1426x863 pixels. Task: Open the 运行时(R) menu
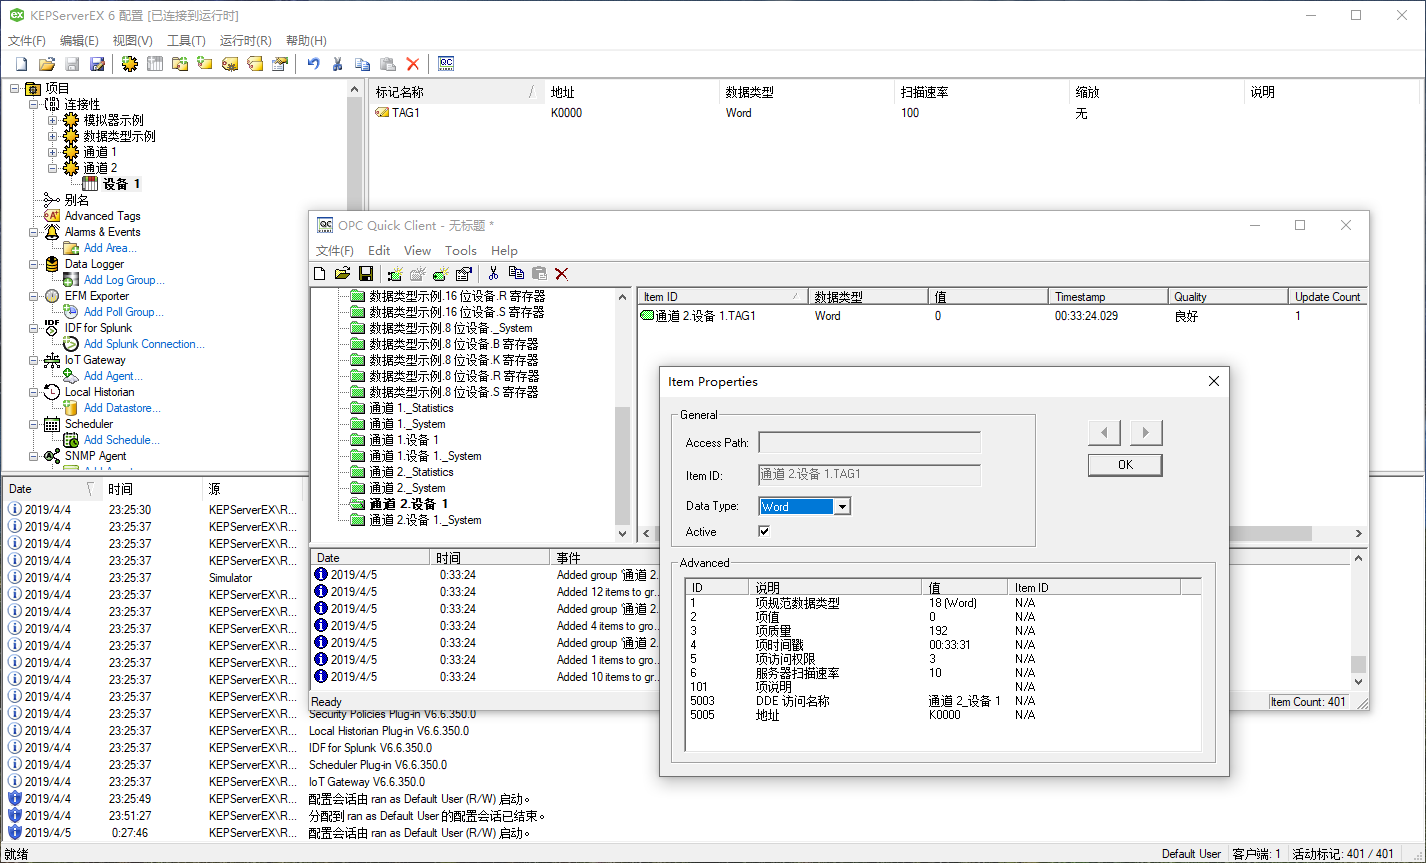pos(245,40)
